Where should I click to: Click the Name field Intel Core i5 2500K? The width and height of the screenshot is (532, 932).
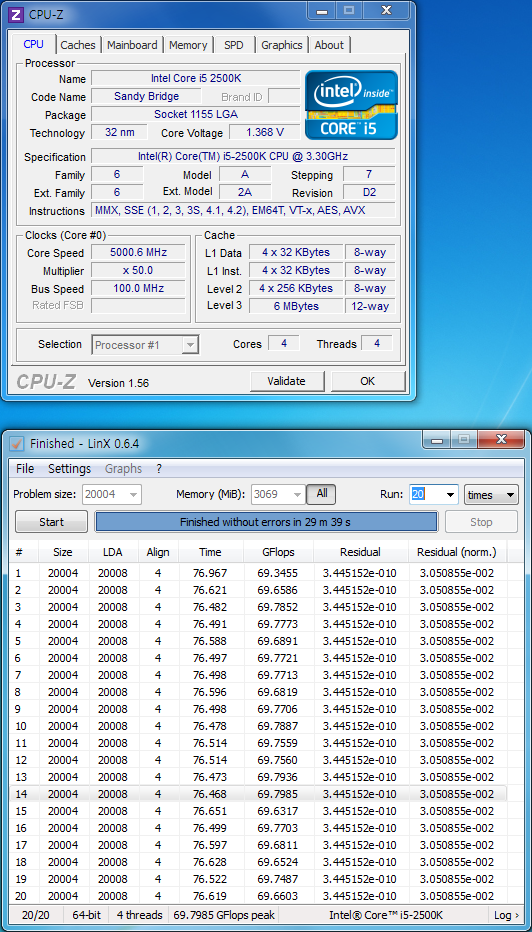click(196, 78)
